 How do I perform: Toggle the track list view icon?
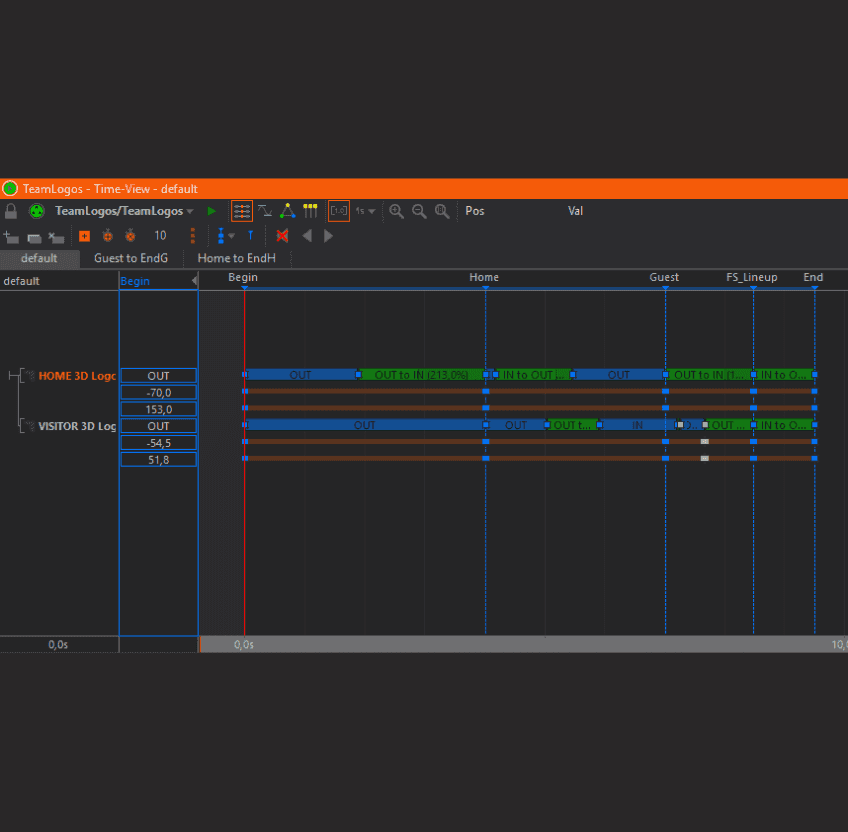click(x=242, y=211)
